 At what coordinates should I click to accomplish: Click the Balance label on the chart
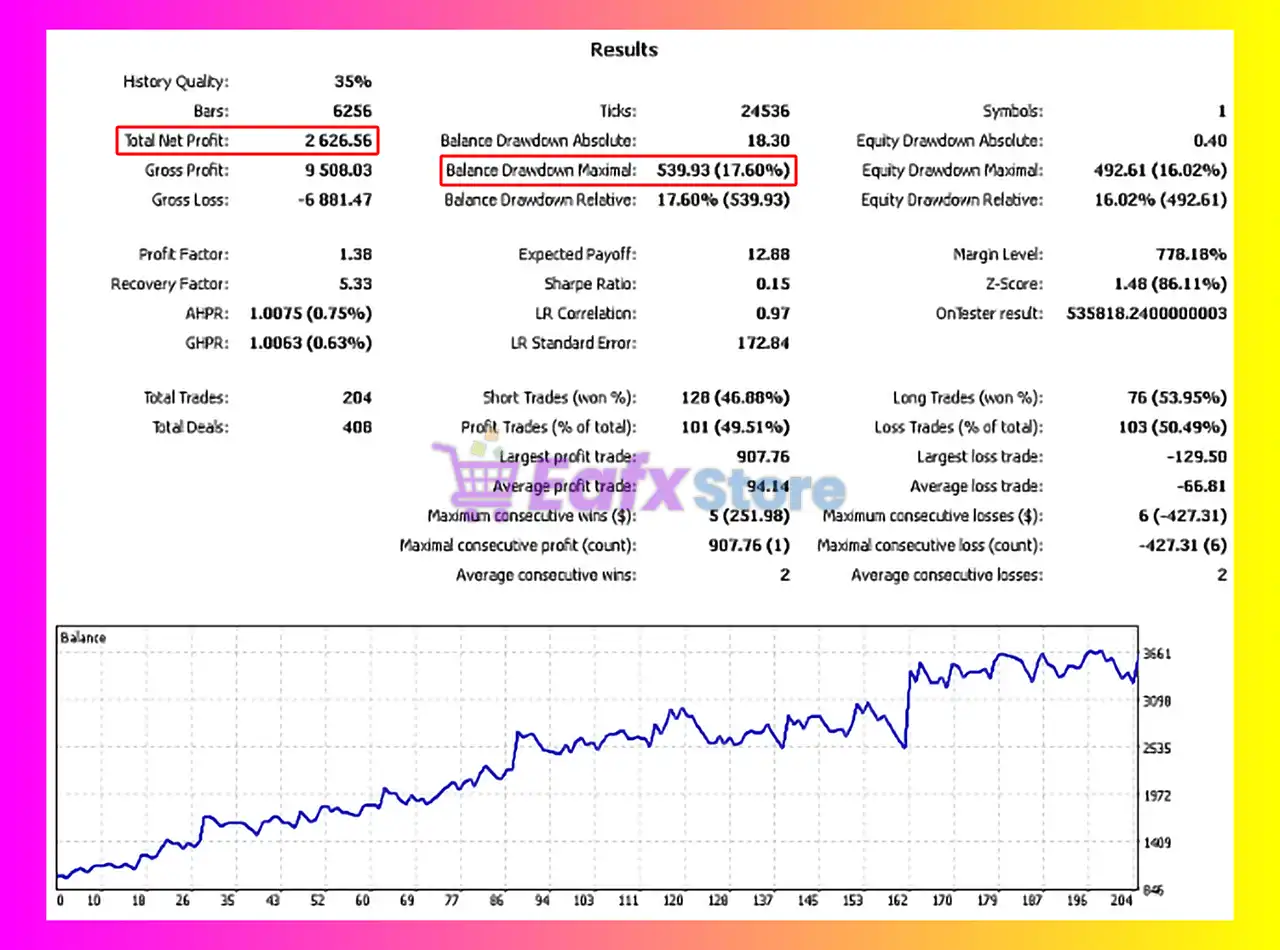click(x=83, y=637)
